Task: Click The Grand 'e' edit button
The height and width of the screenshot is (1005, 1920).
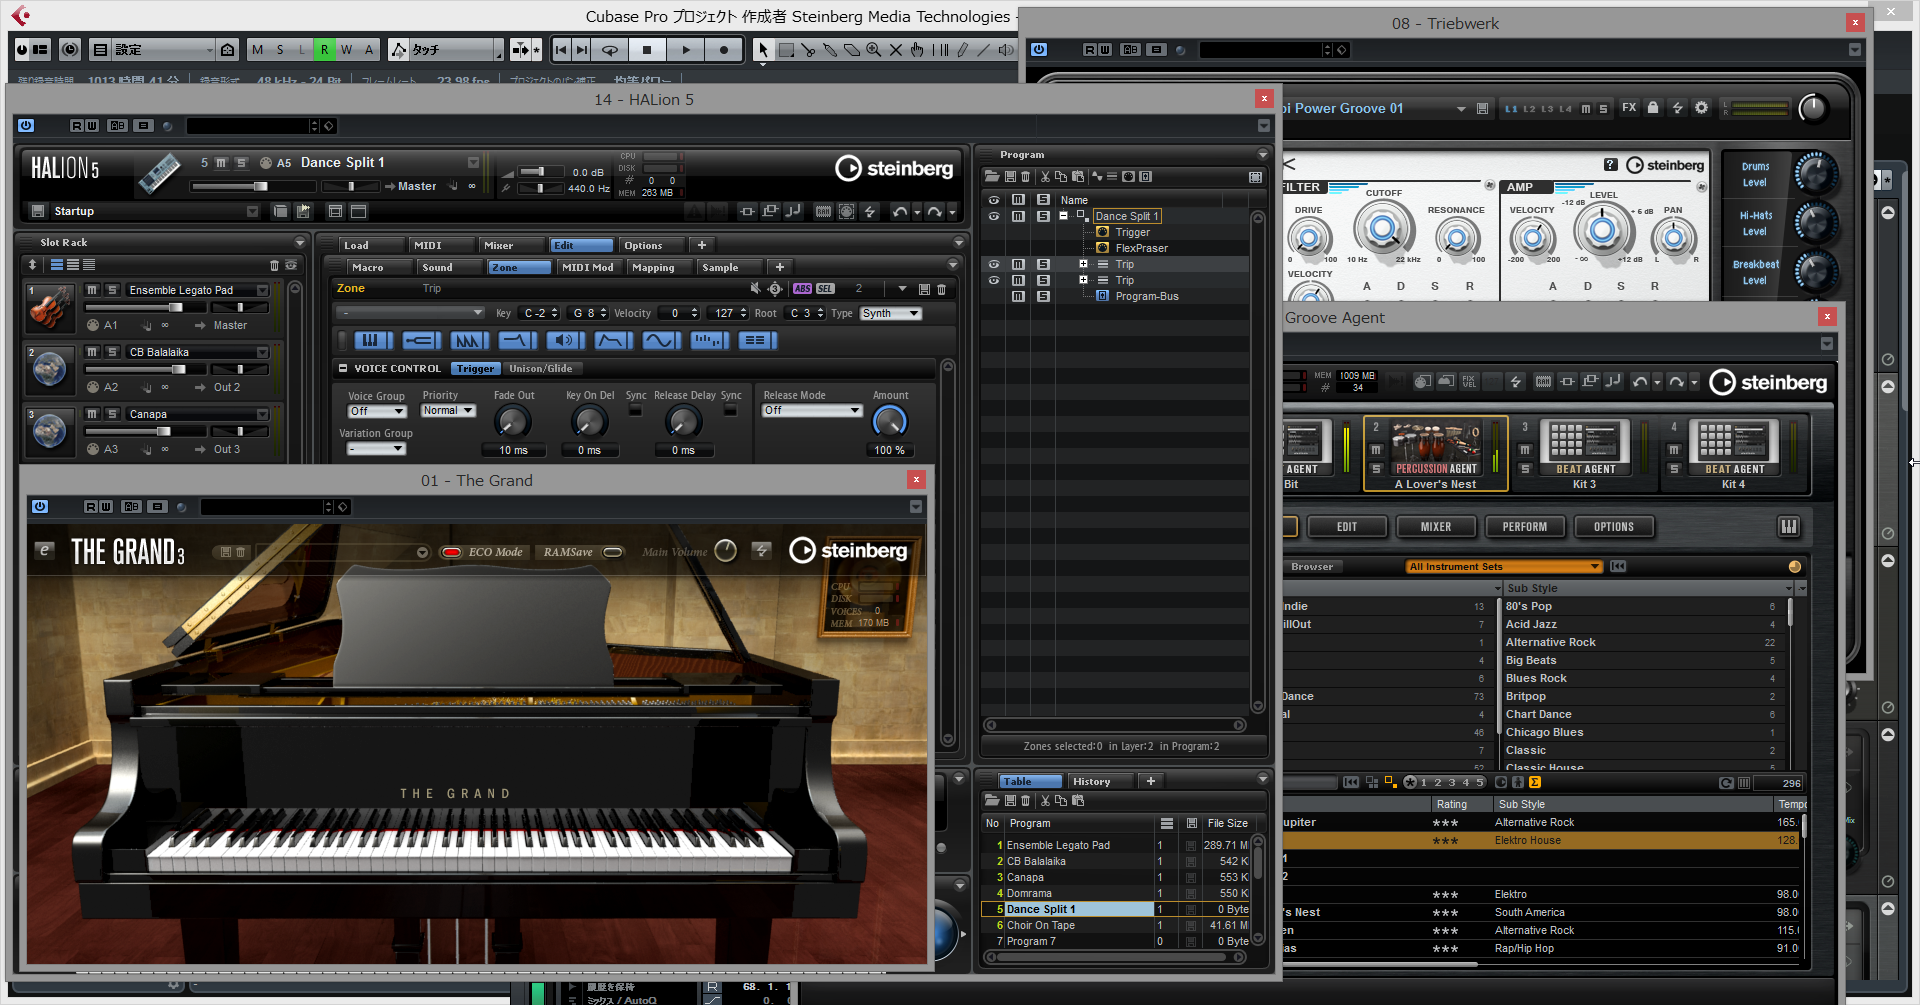Action: coord(44,550)
